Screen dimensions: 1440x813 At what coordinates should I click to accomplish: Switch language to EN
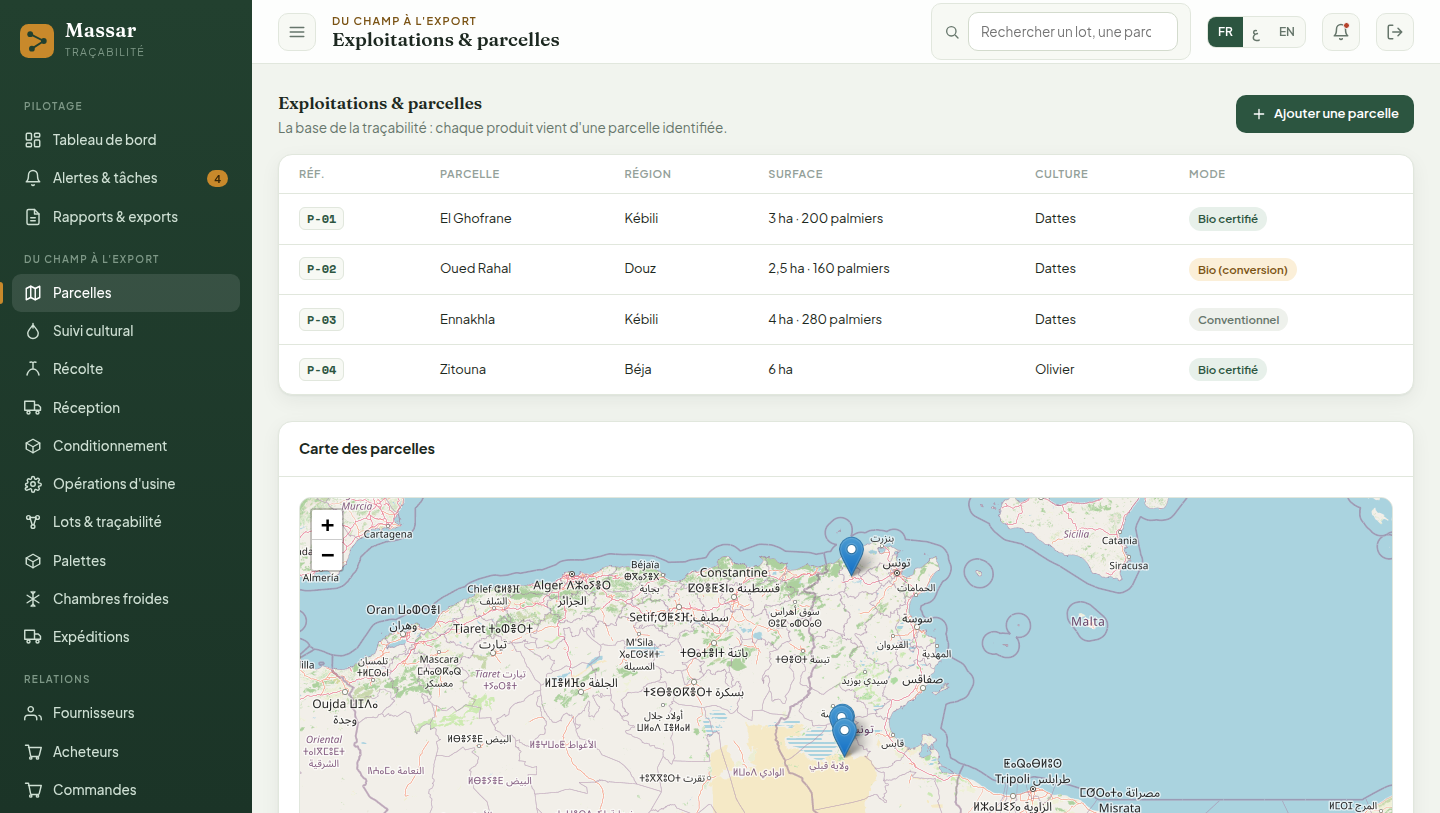(1287, 32)
